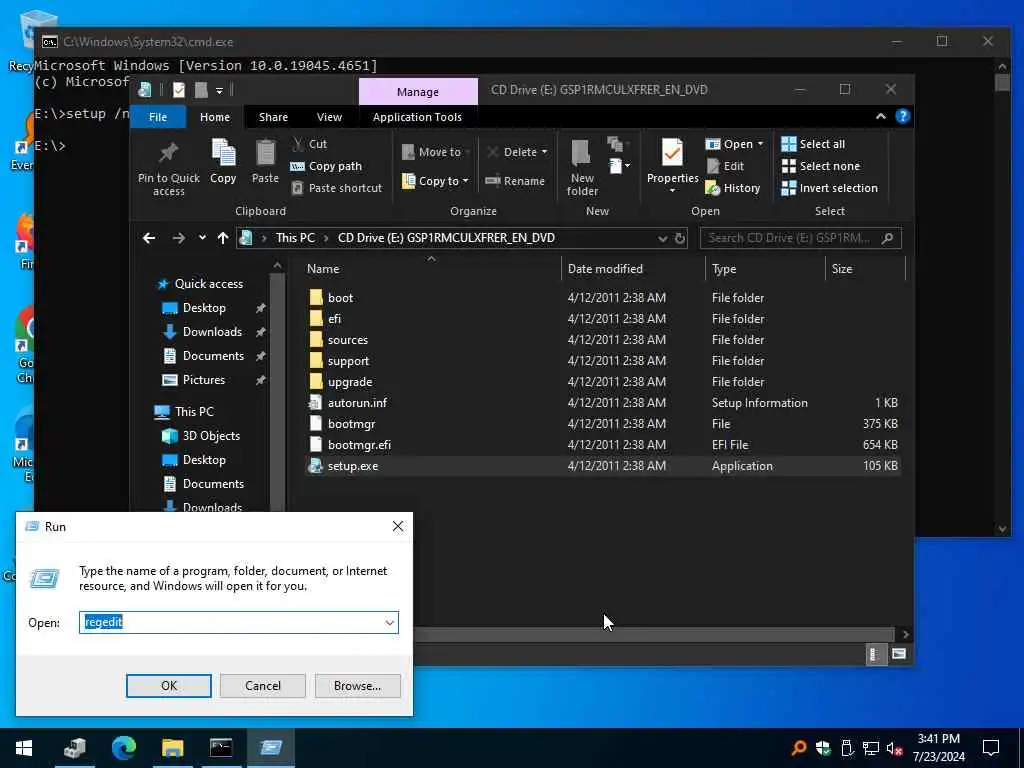The height and width of the screenshot is (768, 1024).
Task: Click the Command Prompt taskbar icon
Action: pos(221,748)
